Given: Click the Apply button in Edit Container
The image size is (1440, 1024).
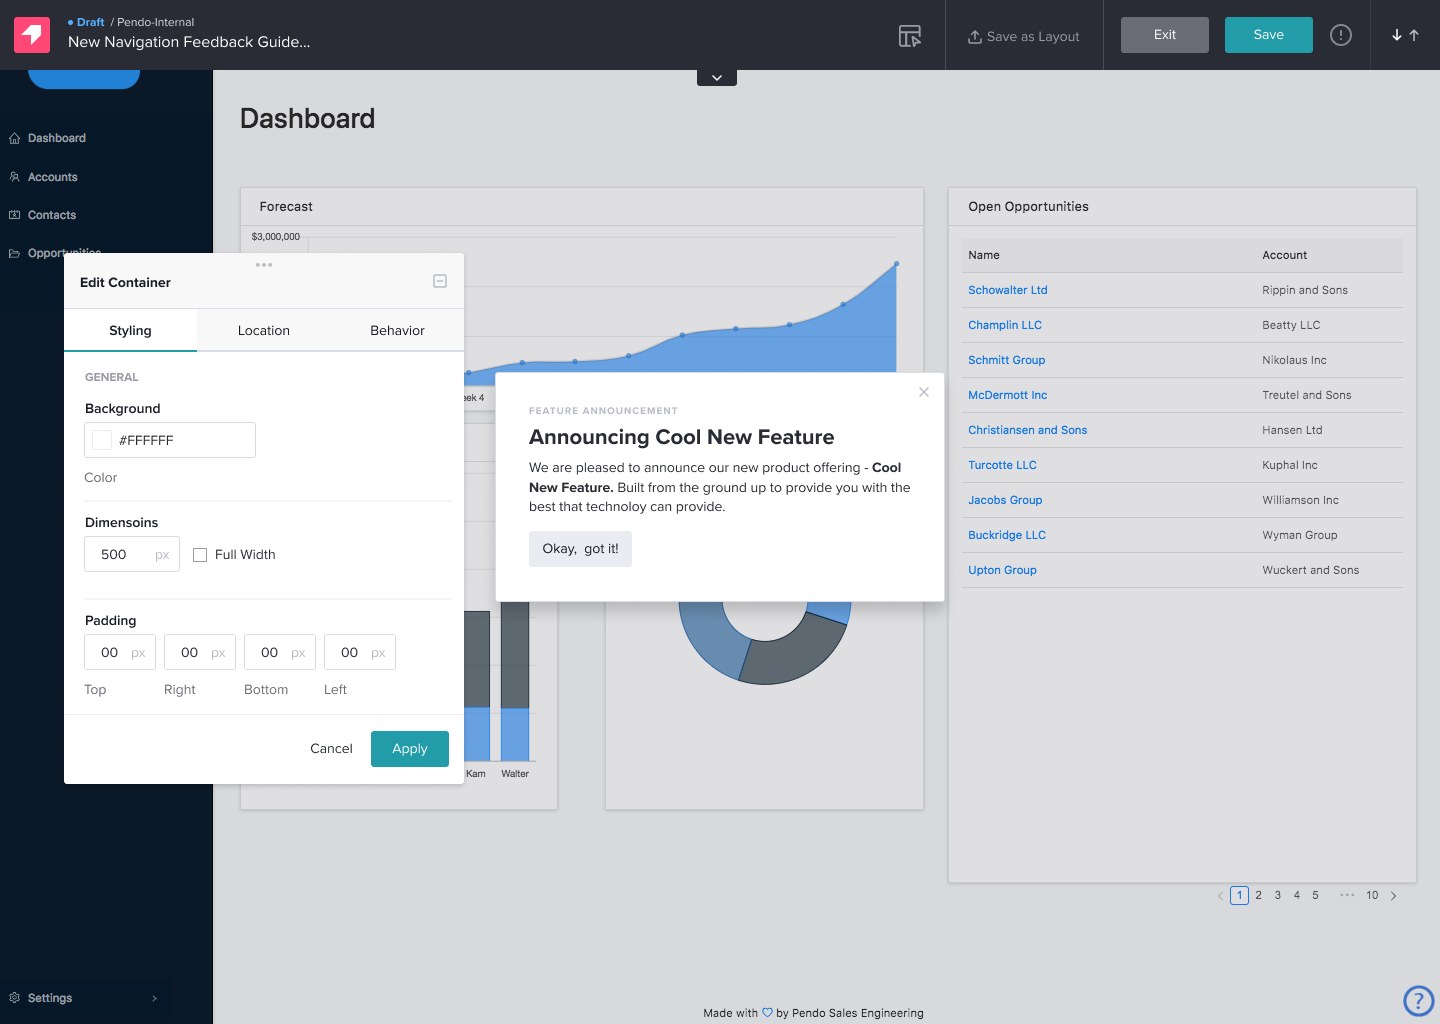Looking at the screenshot, I should click(x=409, y=748).
